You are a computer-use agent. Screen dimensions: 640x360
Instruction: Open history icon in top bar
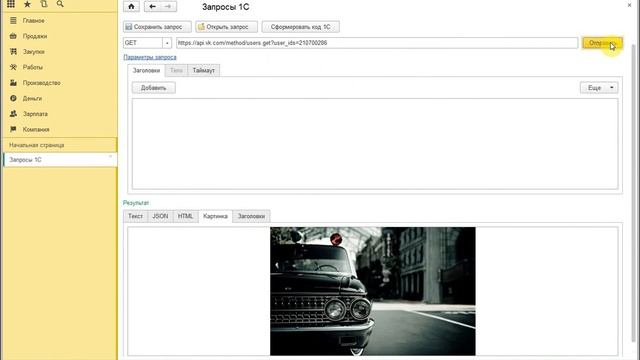point(44,4)
